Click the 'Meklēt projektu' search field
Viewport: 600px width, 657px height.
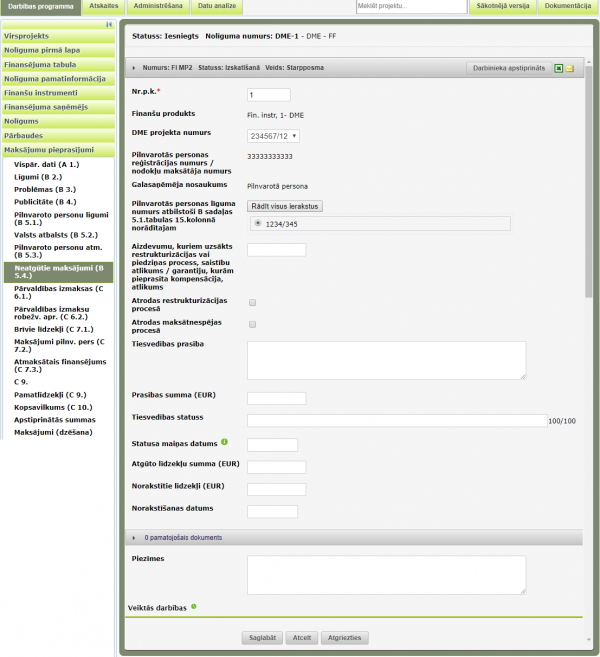tap(410, 7)
